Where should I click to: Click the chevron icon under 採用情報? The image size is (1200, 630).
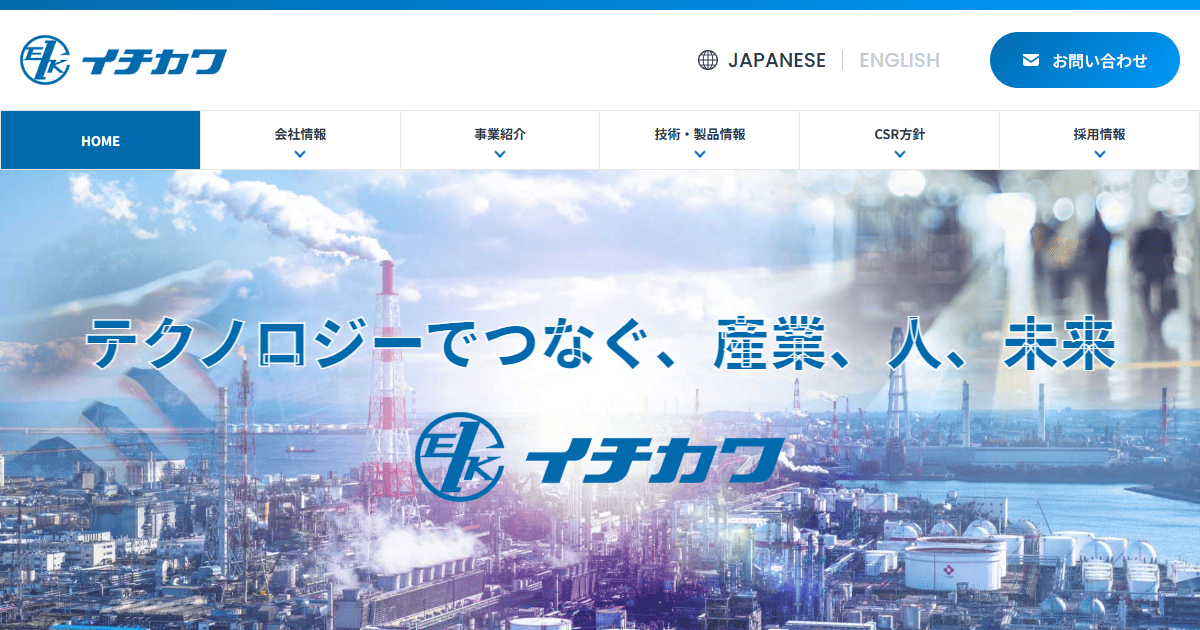click(x=1100, y=153)
